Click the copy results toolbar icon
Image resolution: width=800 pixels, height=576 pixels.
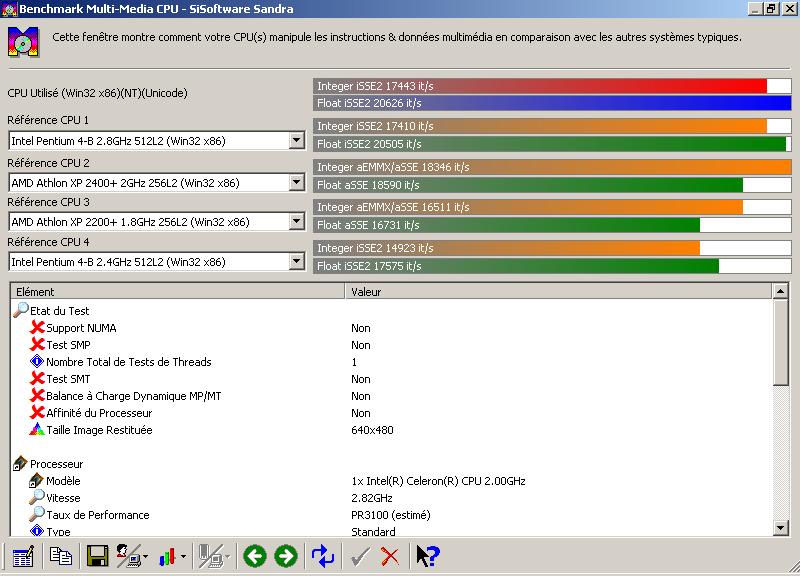click(61, 556)
